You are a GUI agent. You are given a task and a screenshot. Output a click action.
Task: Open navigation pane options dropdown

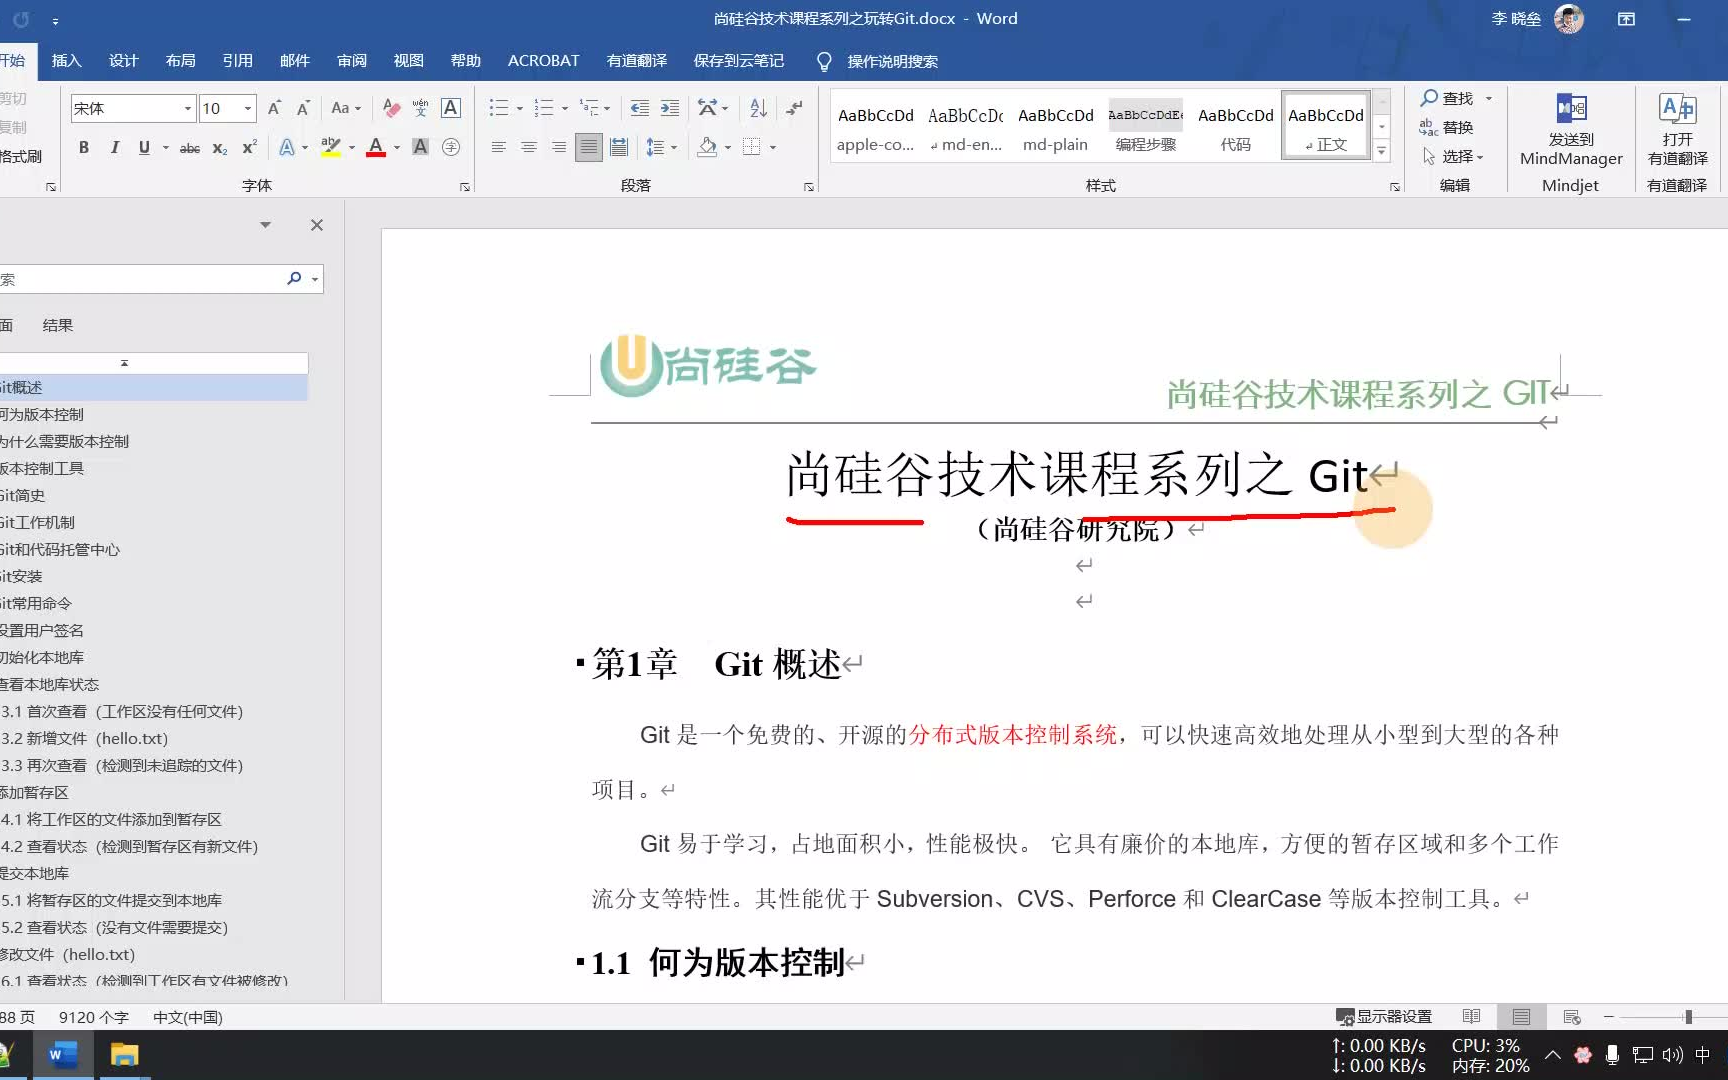265,225
